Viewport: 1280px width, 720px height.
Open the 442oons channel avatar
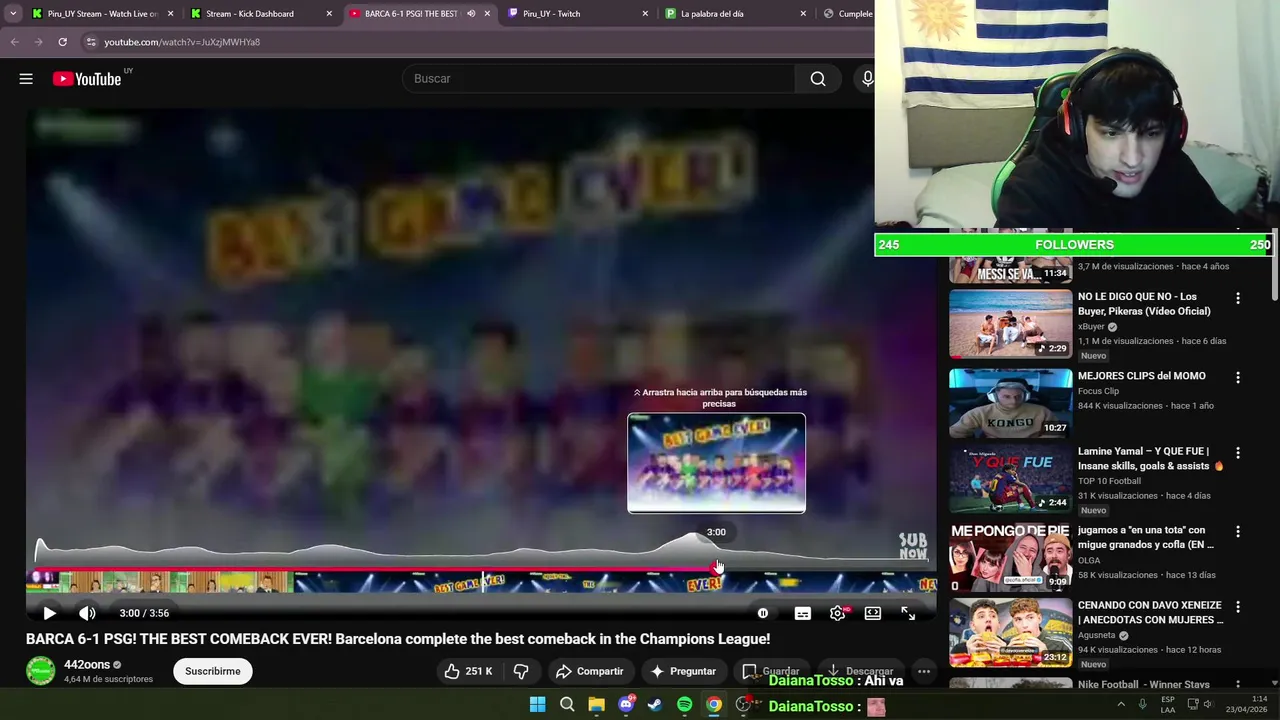click(41, 671)
